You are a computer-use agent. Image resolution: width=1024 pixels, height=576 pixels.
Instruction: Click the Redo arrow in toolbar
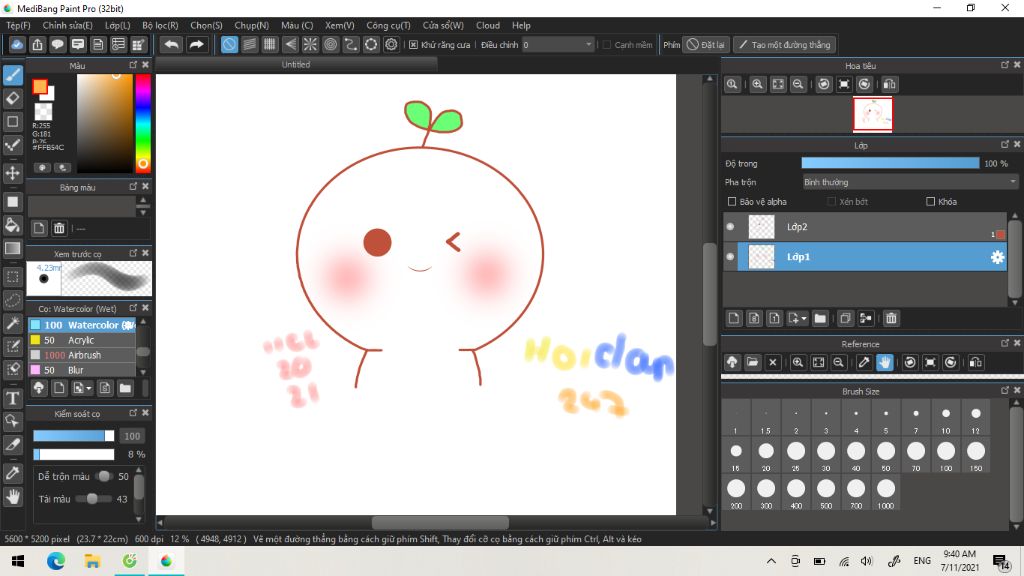pyautogui.click(x=197, y=44)
